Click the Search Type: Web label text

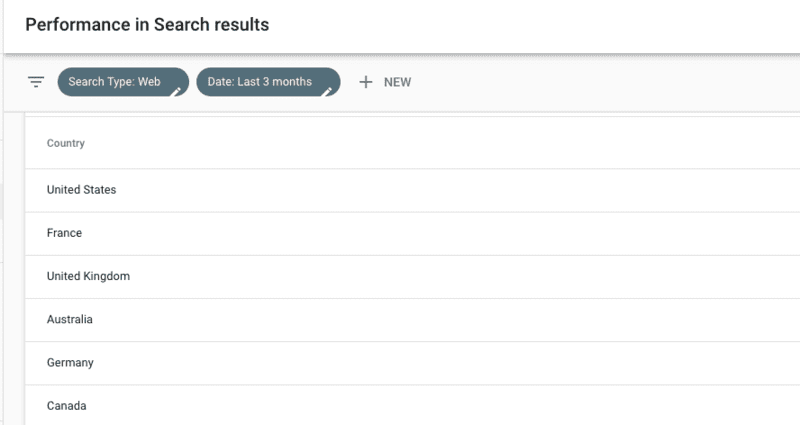(114, 82)
